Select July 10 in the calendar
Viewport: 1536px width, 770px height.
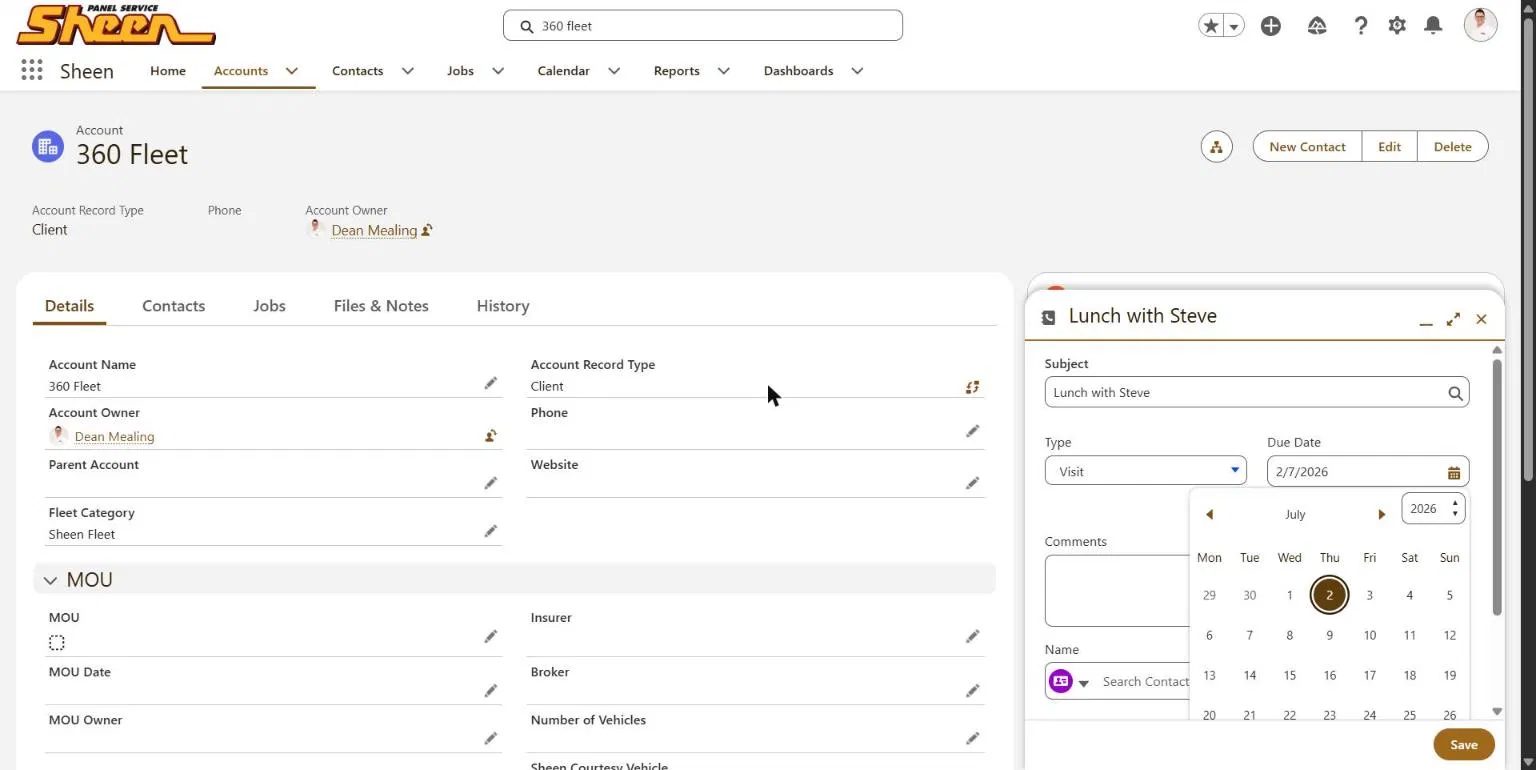(1370, 635)
